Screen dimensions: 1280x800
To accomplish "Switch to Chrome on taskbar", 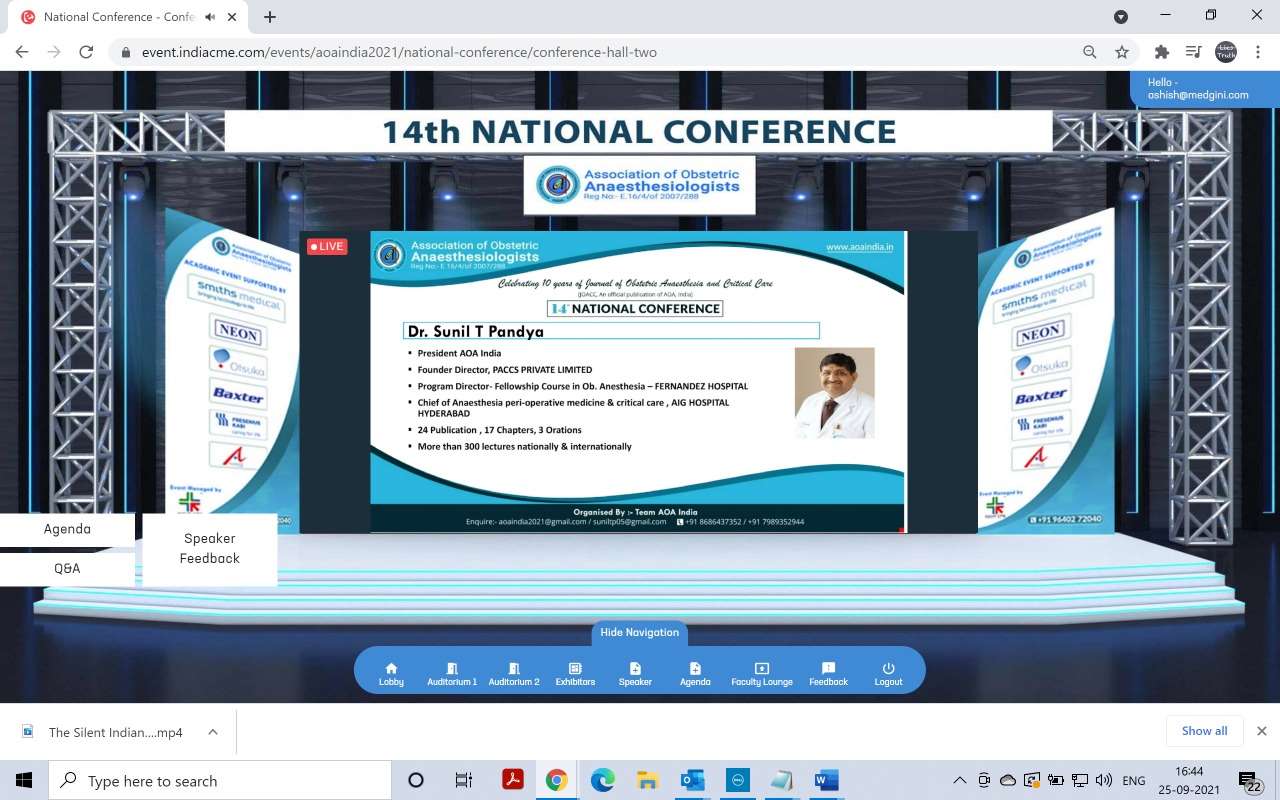I will pos(557,780).
